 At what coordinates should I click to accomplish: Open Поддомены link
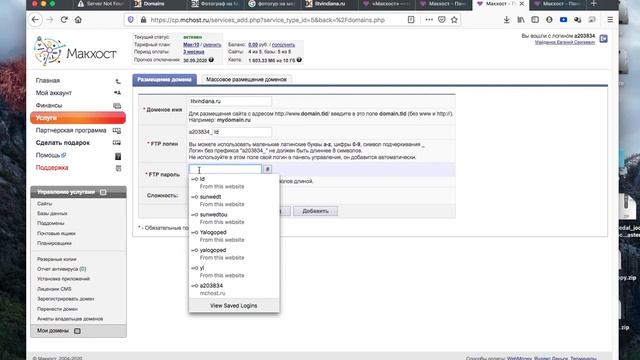coord(51,223)
